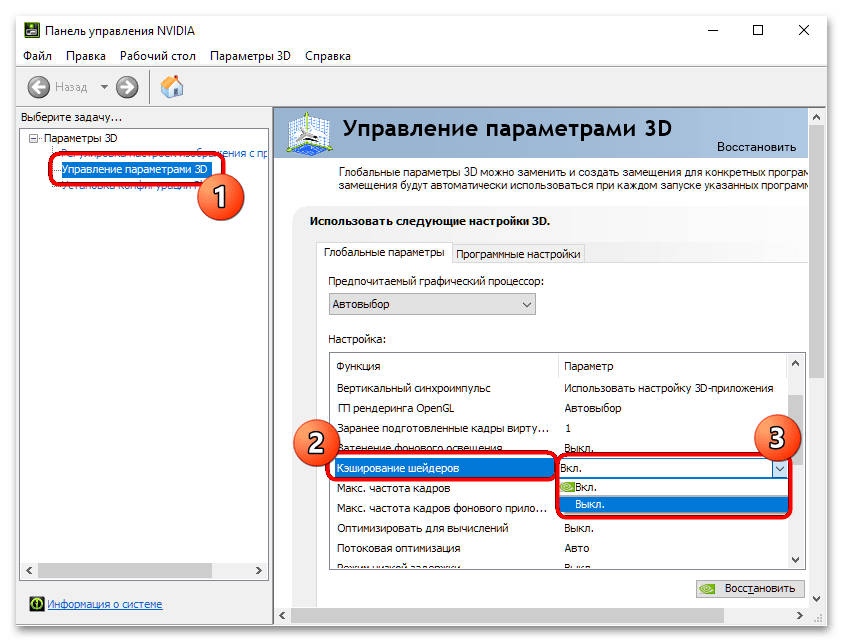This screenshot has width=843, height=642.
Task: Open the Справка menu
Action: pyautogui.click(x=327, y=56)
